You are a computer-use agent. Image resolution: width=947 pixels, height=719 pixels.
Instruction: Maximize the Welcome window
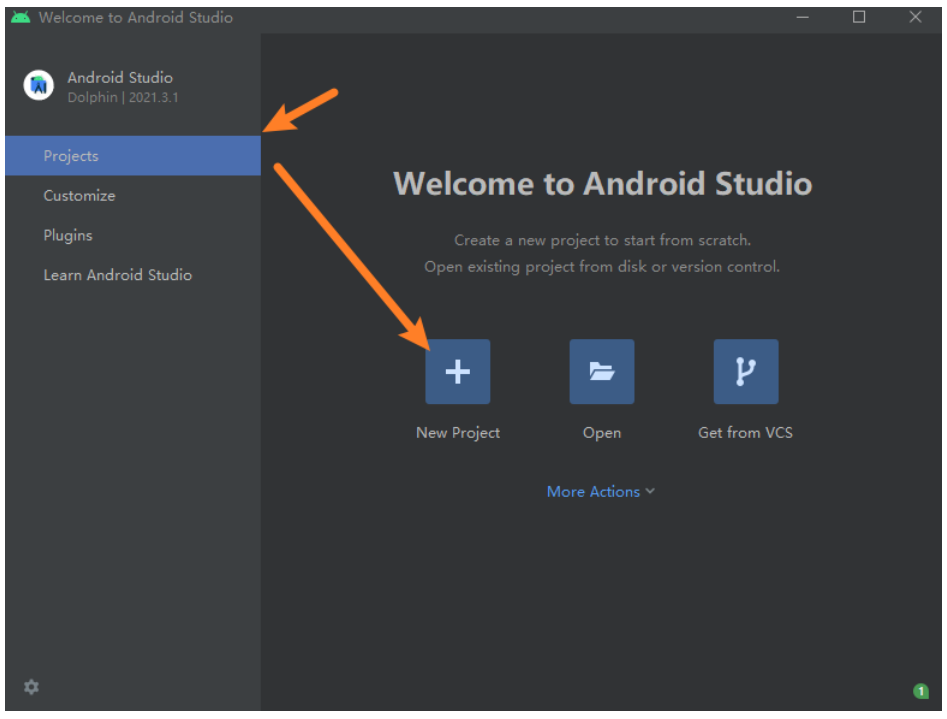tap(859, 17)
